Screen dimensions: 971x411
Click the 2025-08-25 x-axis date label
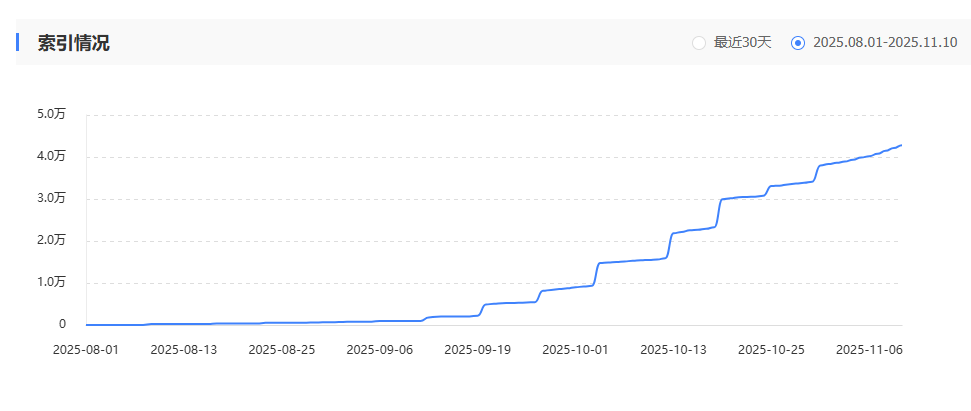tap(282, 350)
